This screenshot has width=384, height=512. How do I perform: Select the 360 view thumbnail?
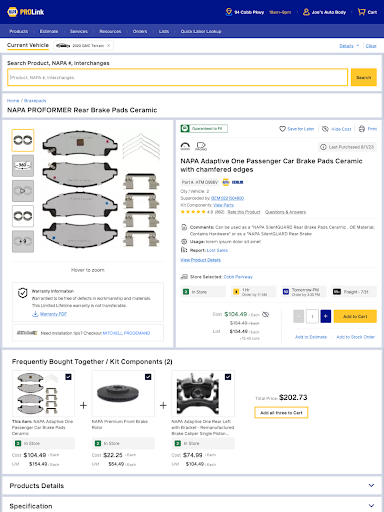click(23, 165)
